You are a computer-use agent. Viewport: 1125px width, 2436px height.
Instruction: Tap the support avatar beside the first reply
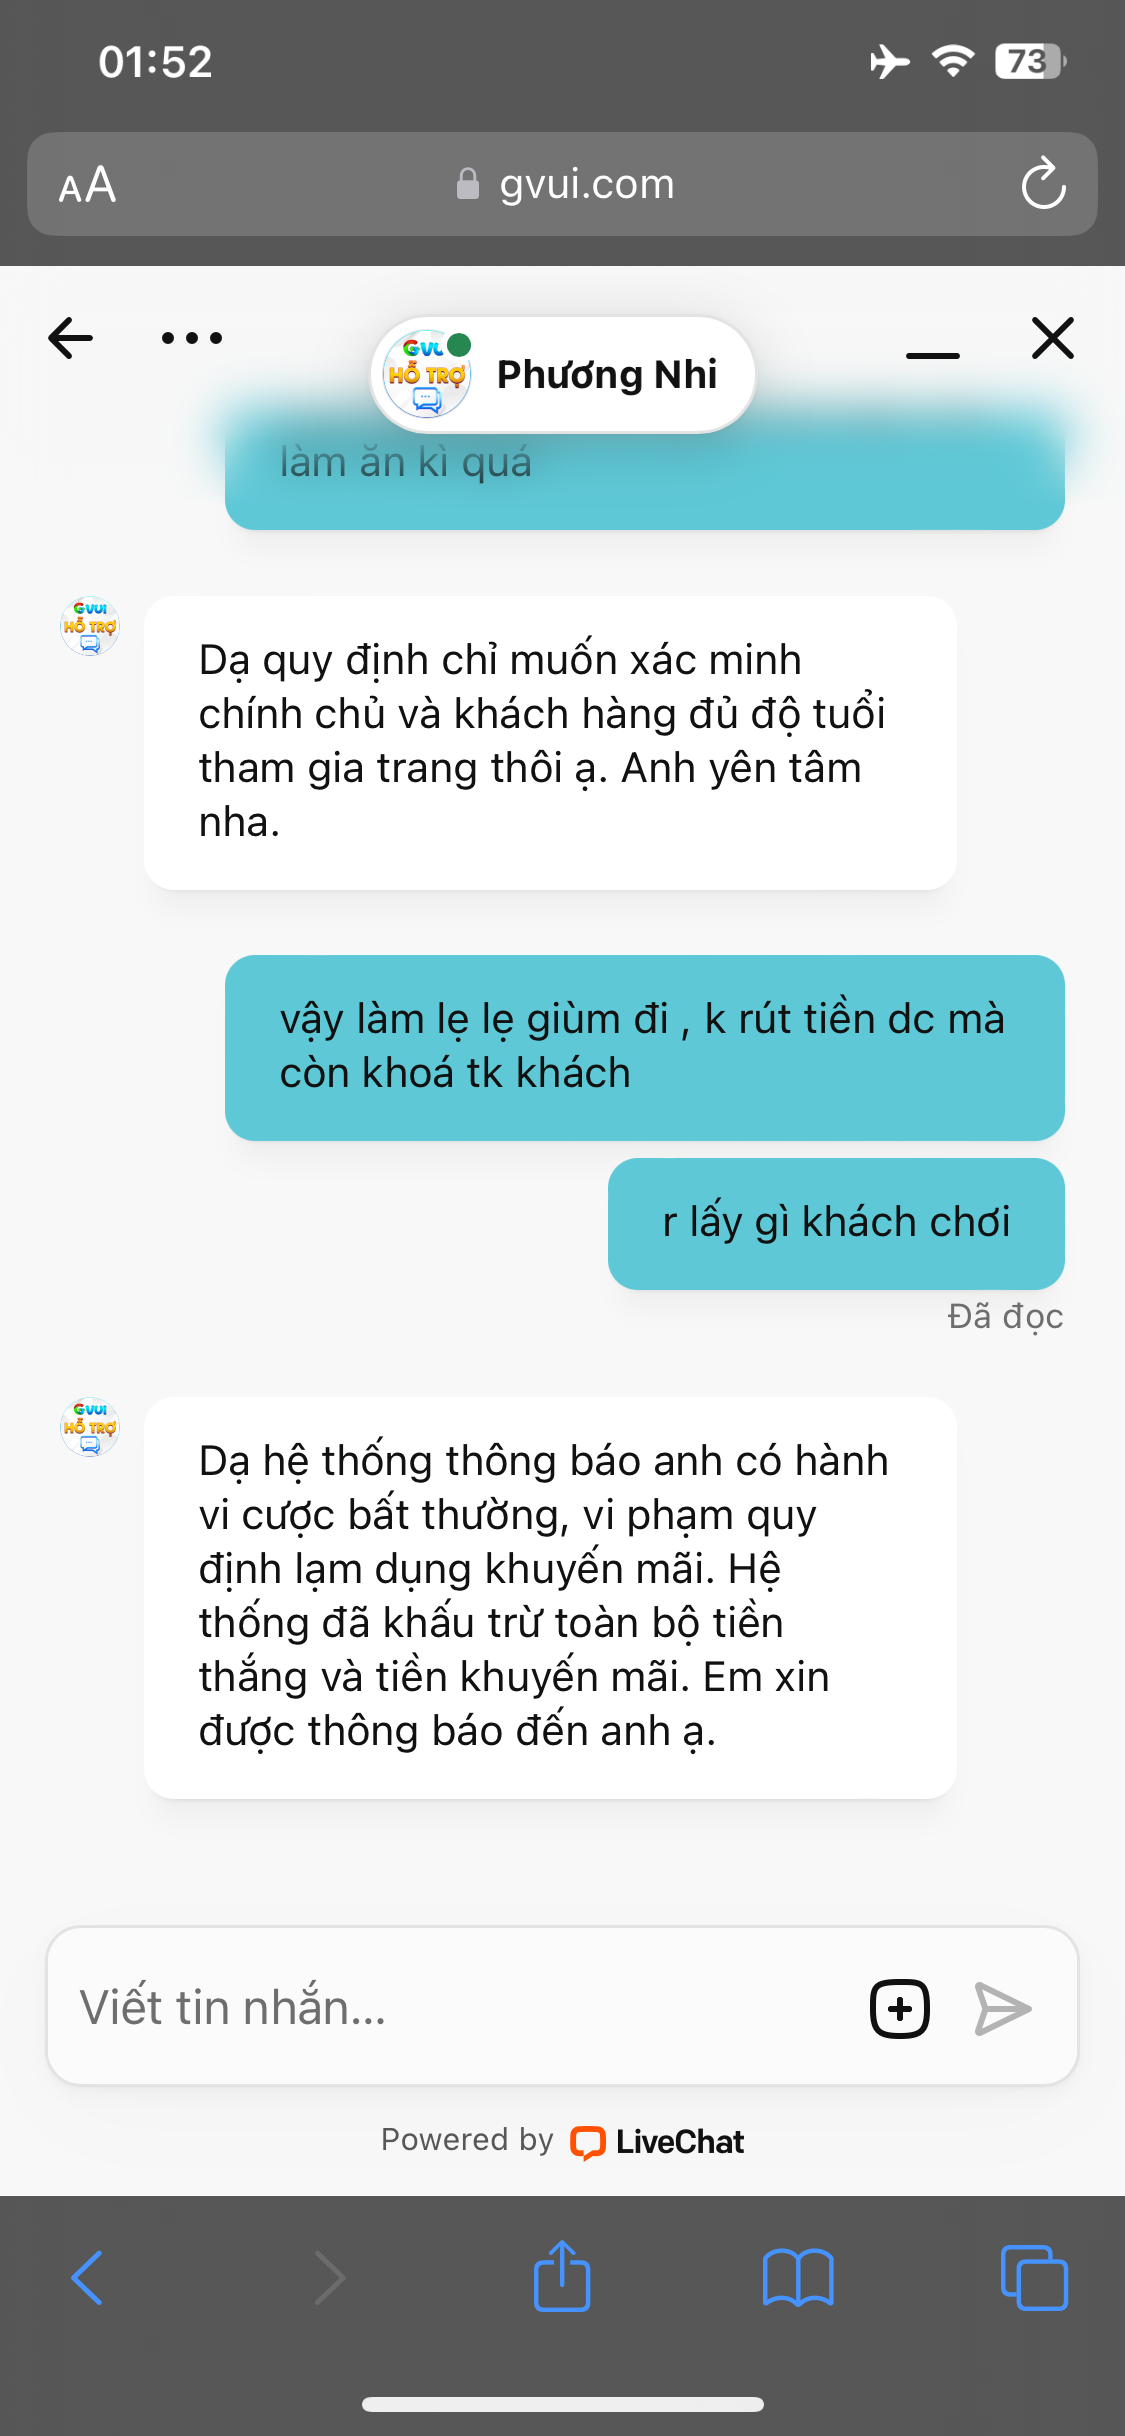(x=90, y=626)
